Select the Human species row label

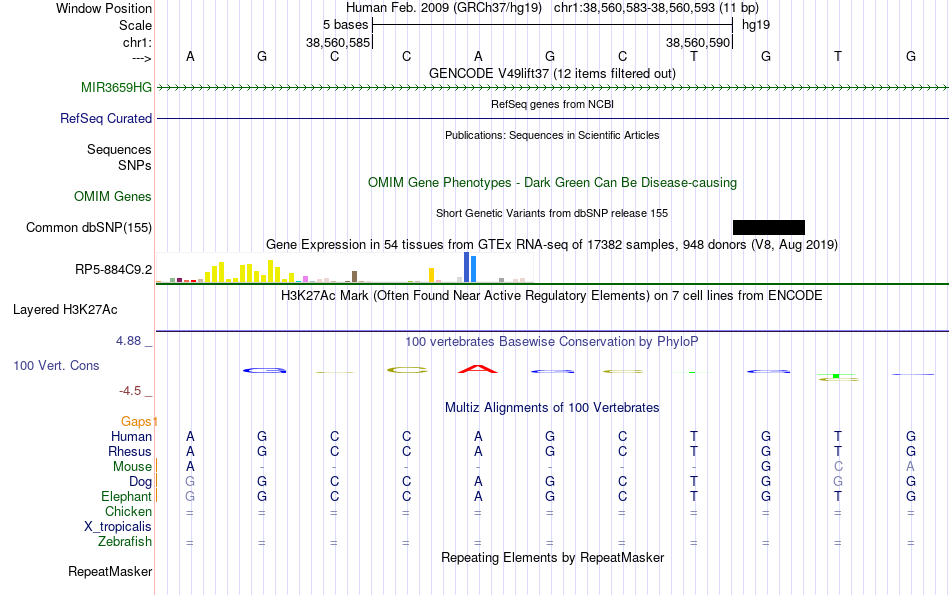[x=131, y=437]
